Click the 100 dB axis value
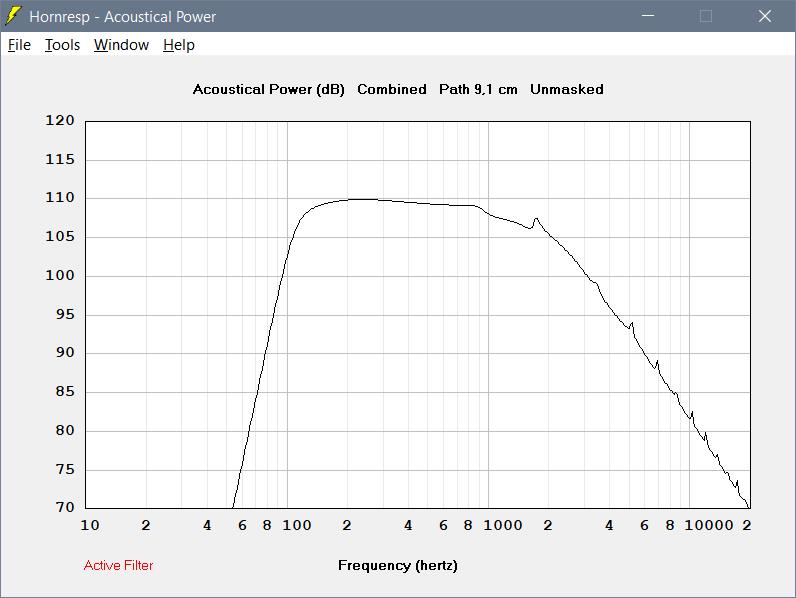Image resolution: width=796 pixels, height=598 pixels. coord(60,275)
